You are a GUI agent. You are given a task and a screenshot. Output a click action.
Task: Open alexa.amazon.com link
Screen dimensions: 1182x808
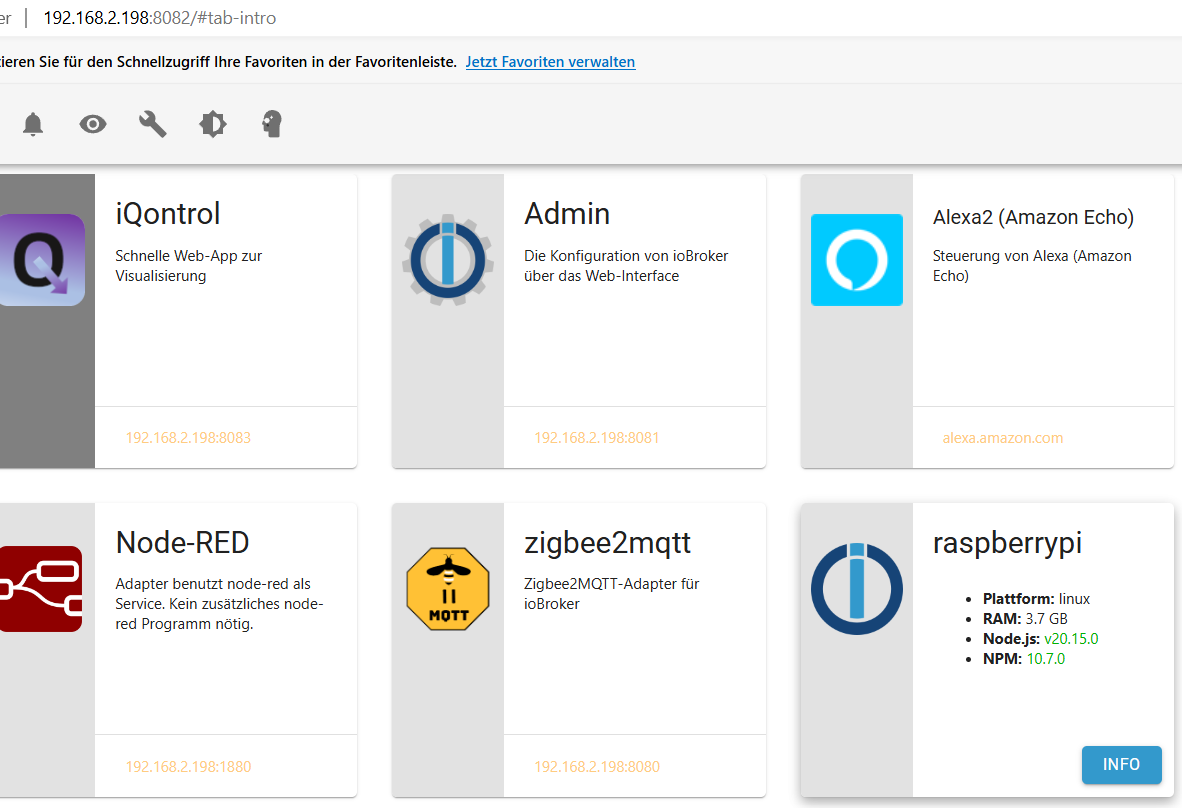click(1003, 438)
